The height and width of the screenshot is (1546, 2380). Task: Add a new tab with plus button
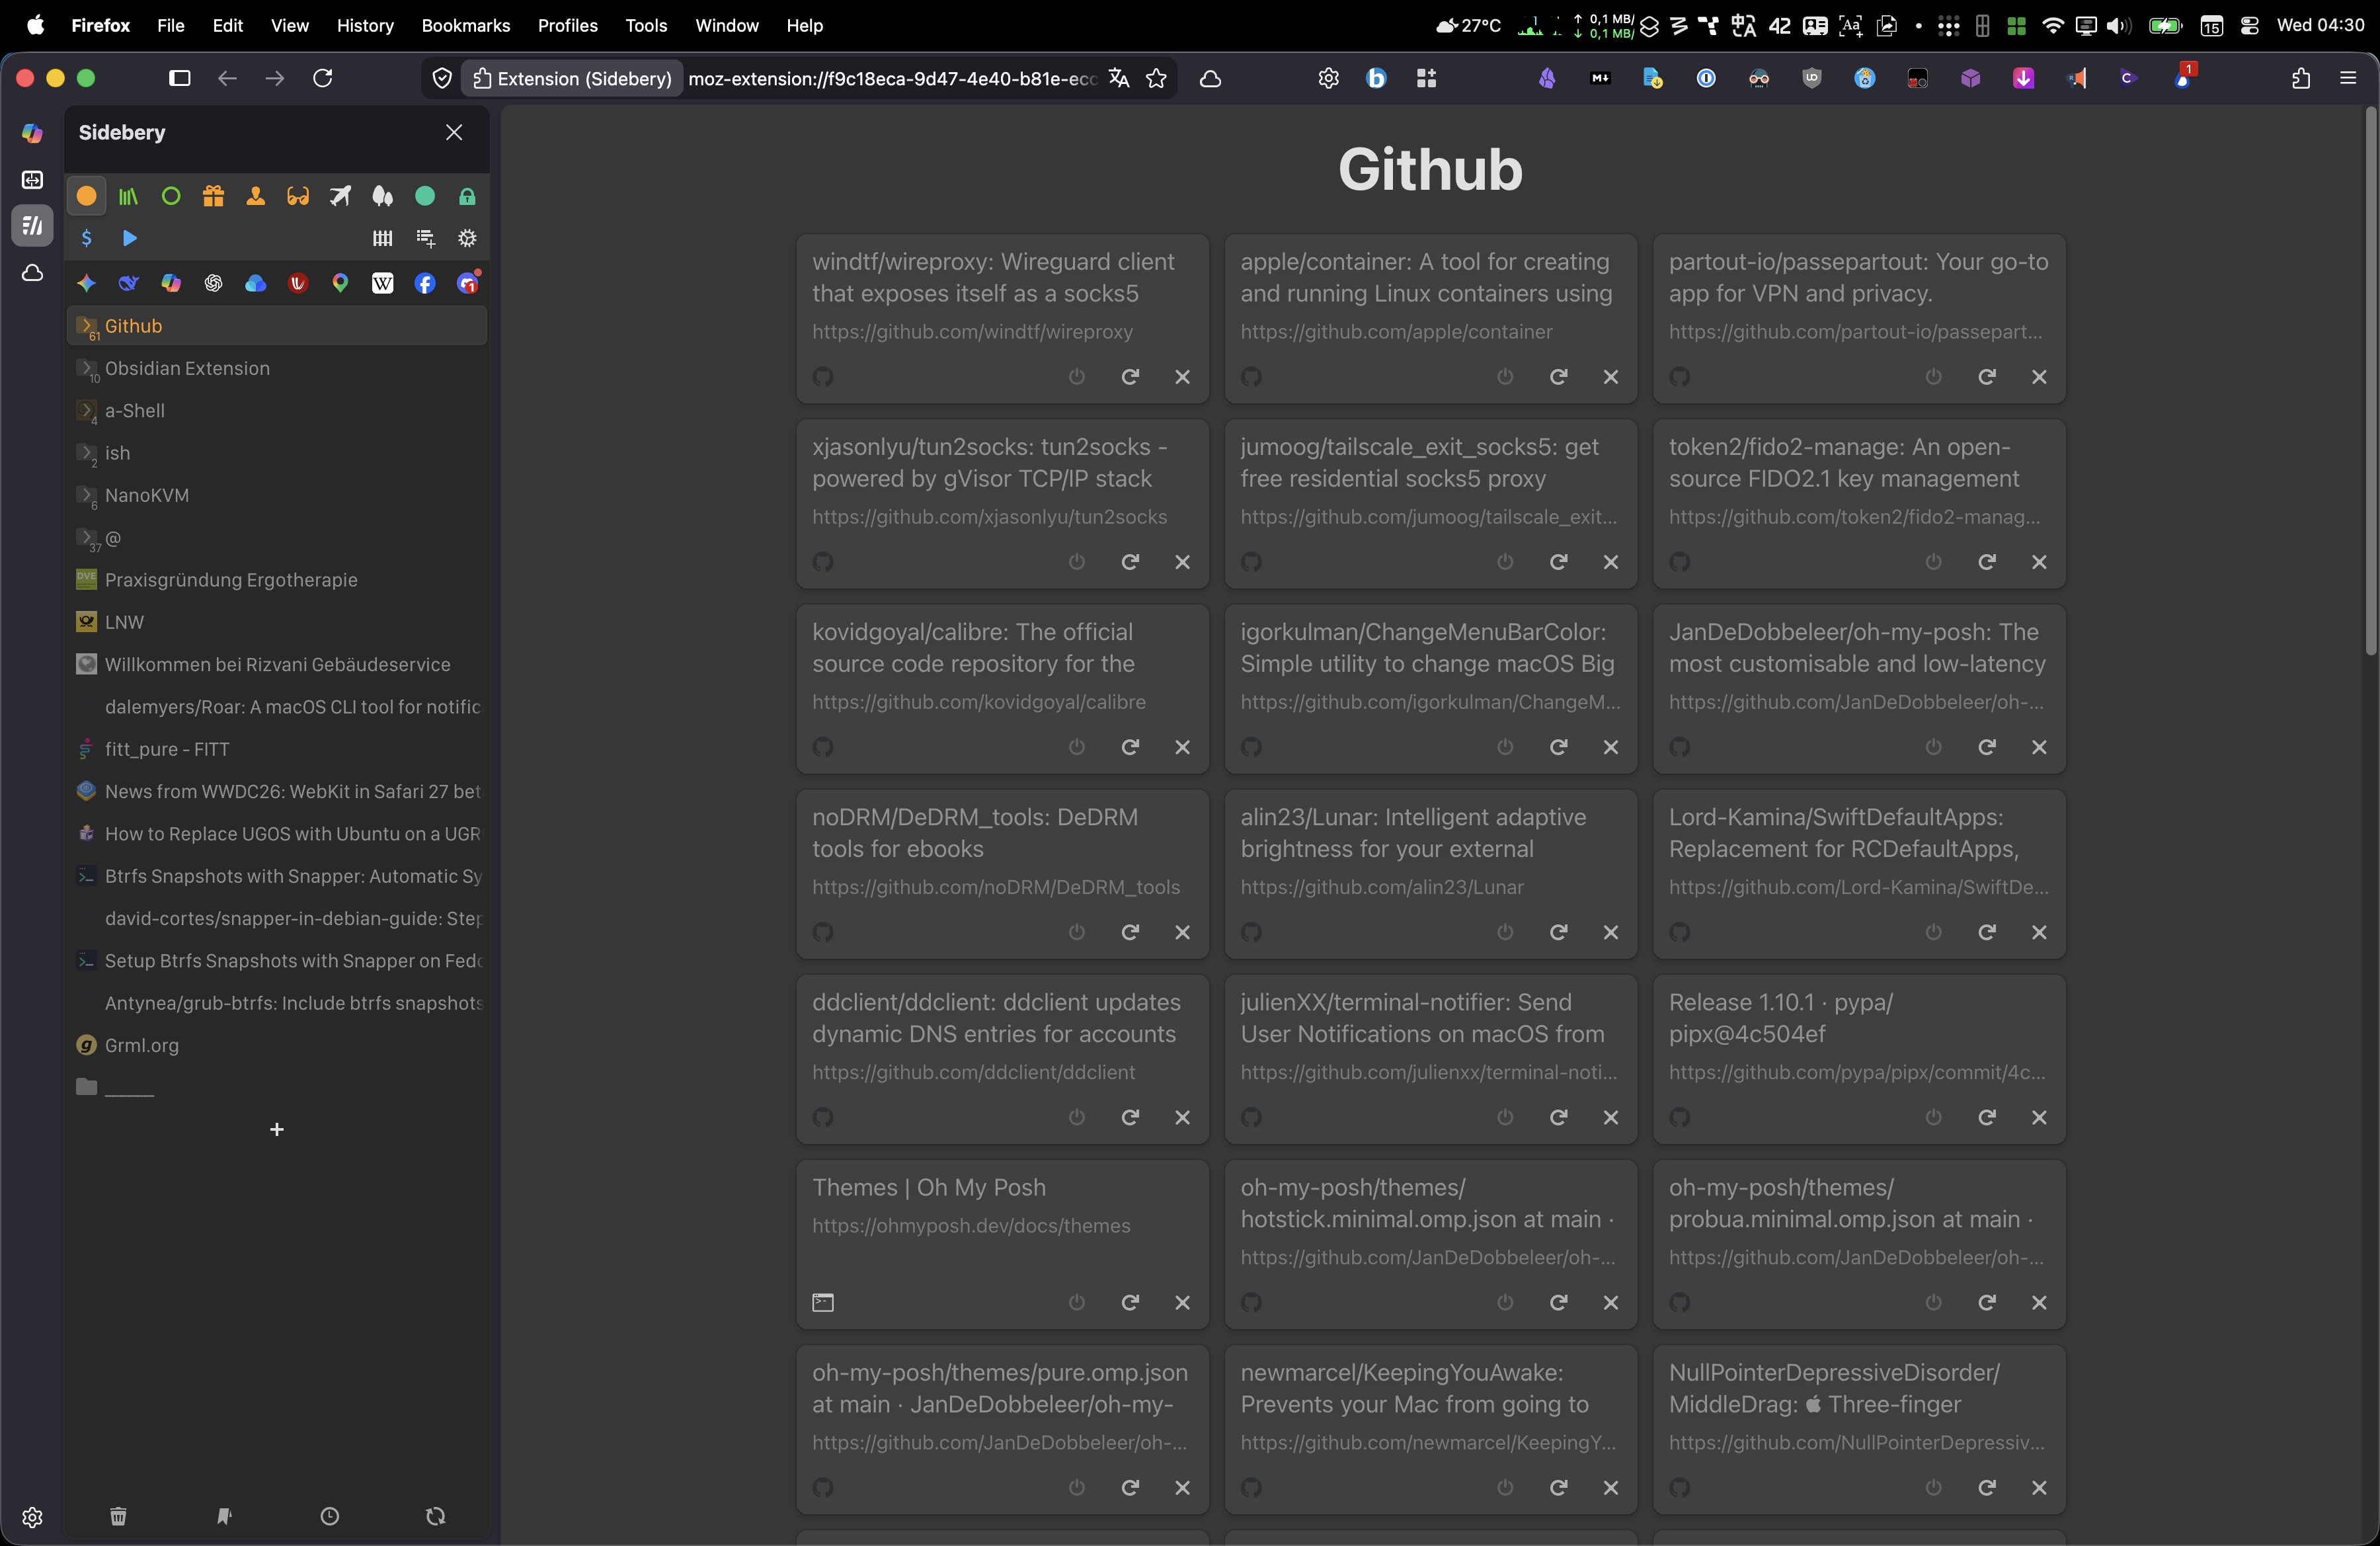pos(277,1129)
